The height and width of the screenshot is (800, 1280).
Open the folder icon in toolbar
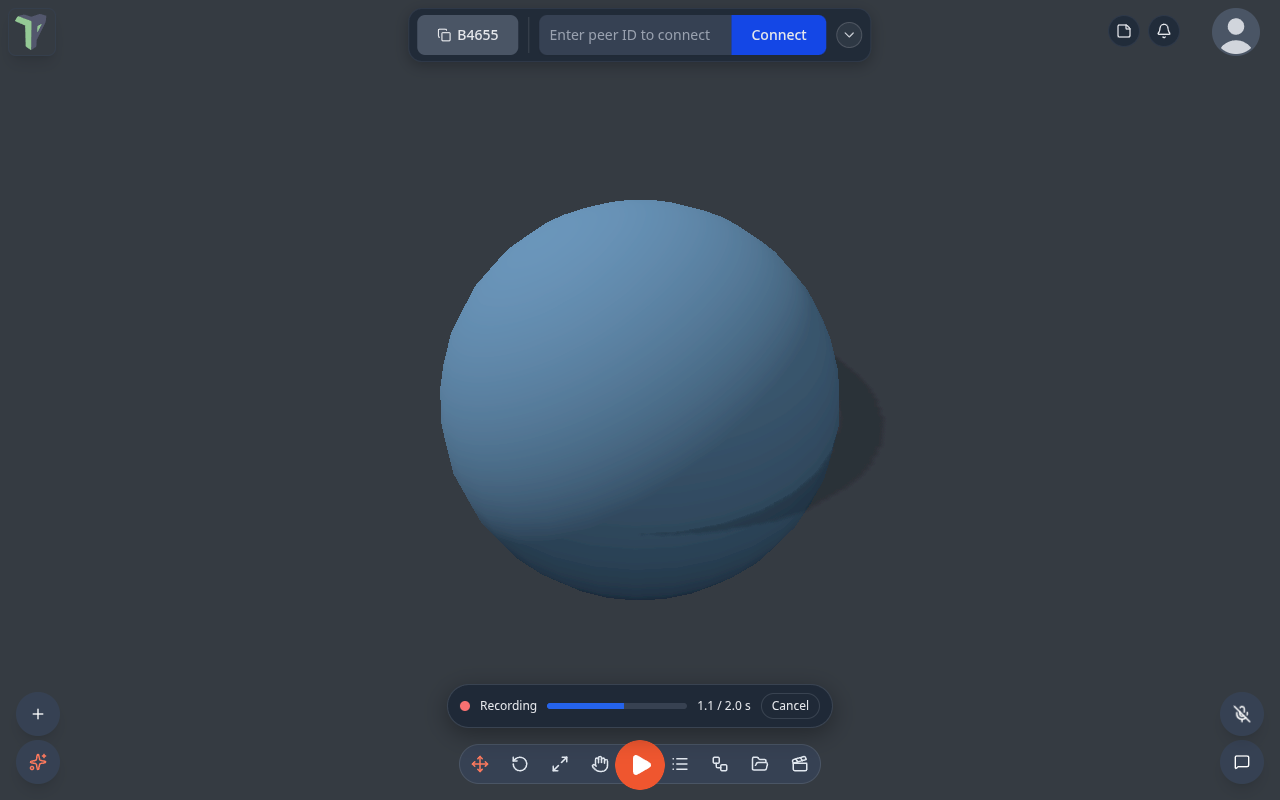point(760,764)
